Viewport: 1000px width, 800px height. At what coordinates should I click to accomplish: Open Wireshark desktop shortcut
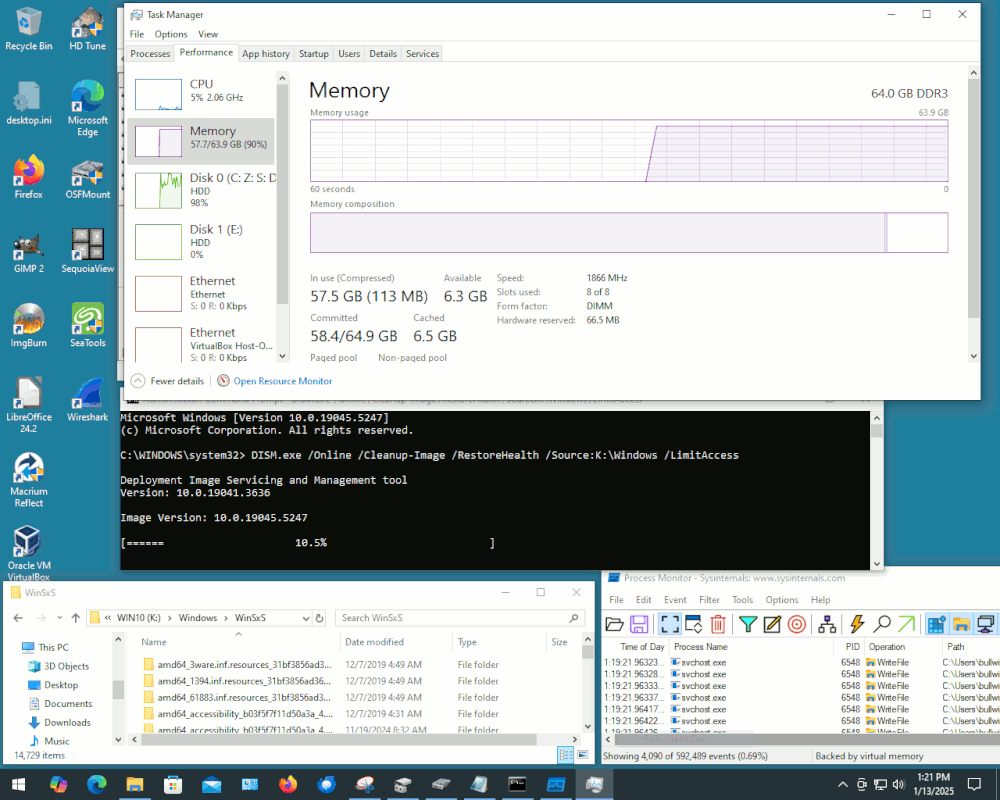click(87, 399)
